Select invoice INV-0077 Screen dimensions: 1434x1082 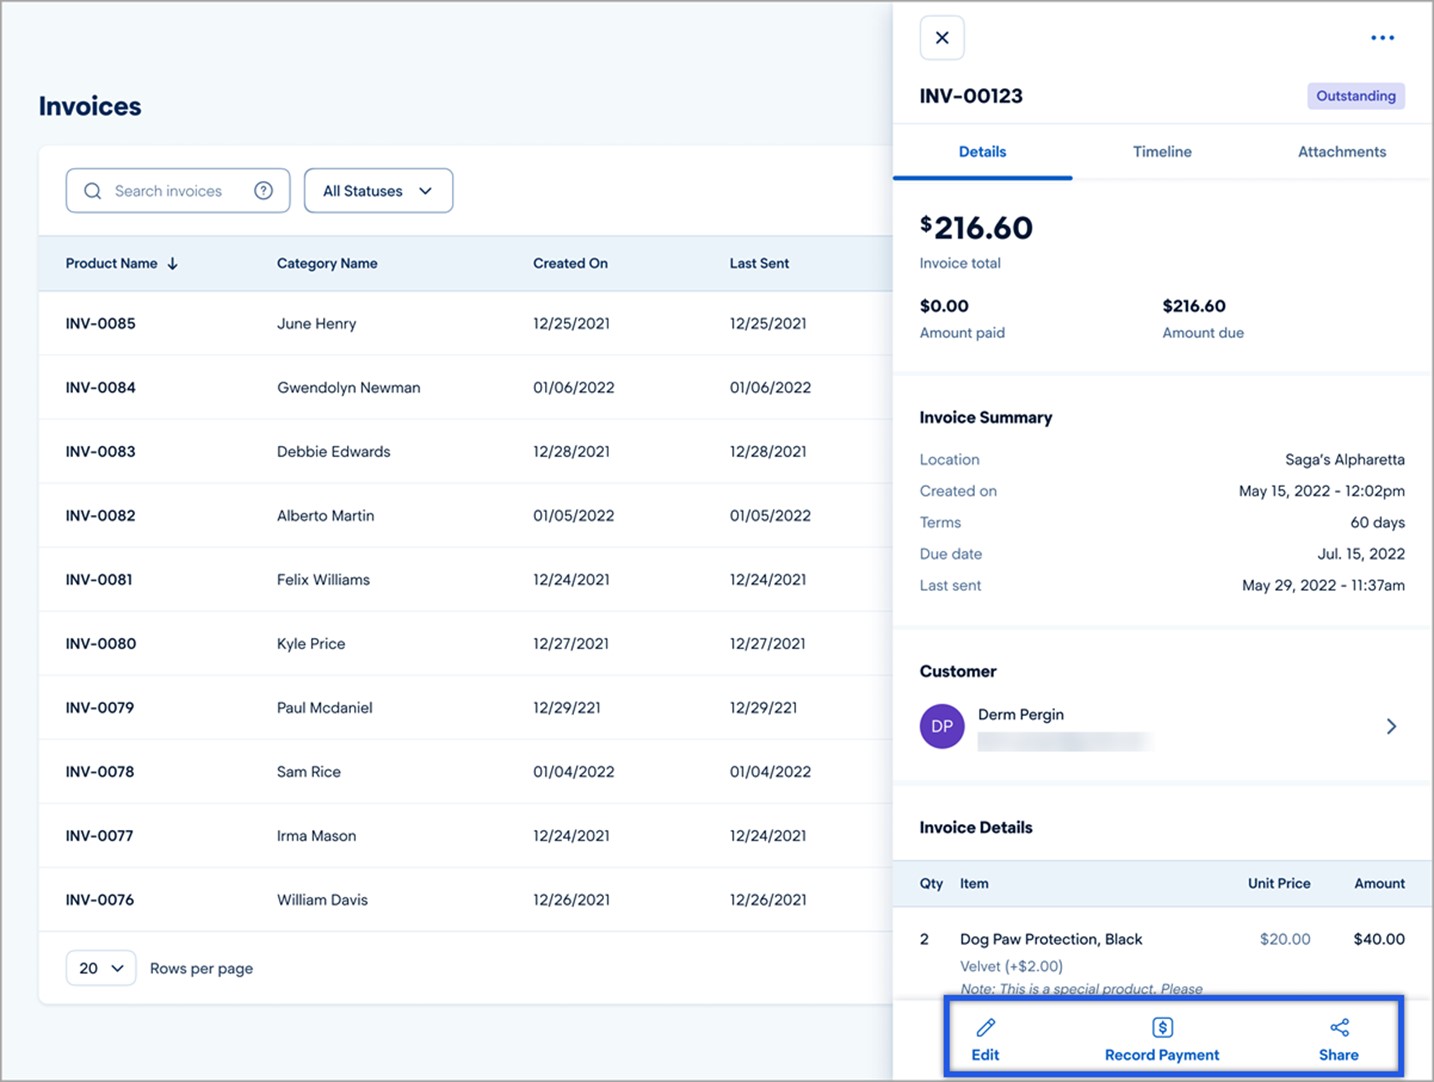tap(465, 835)
